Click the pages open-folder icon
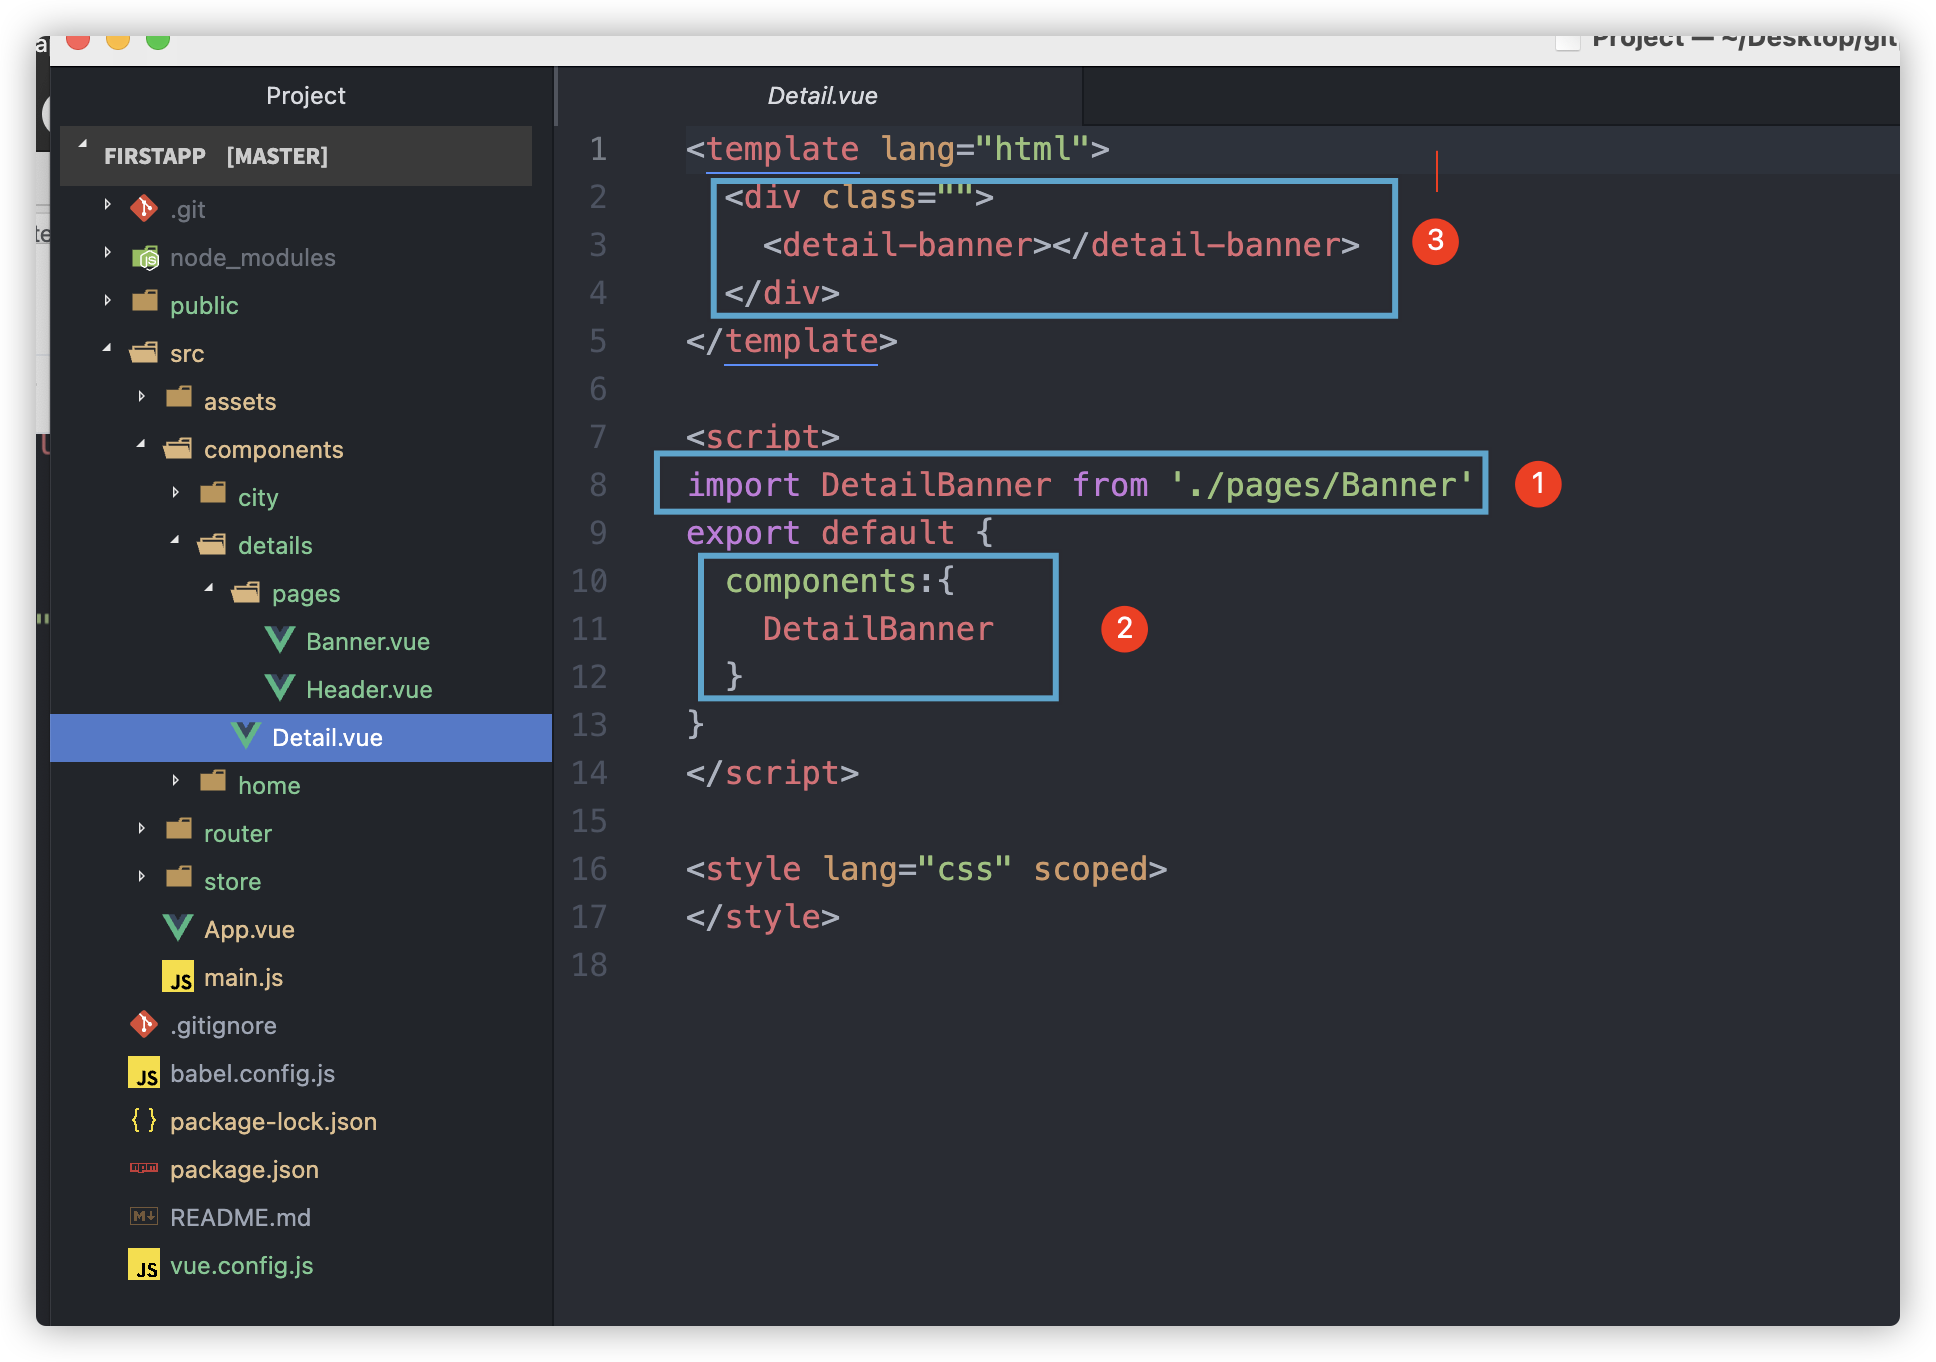The width and height of the screenshot is (1936, 1362). 246,592
